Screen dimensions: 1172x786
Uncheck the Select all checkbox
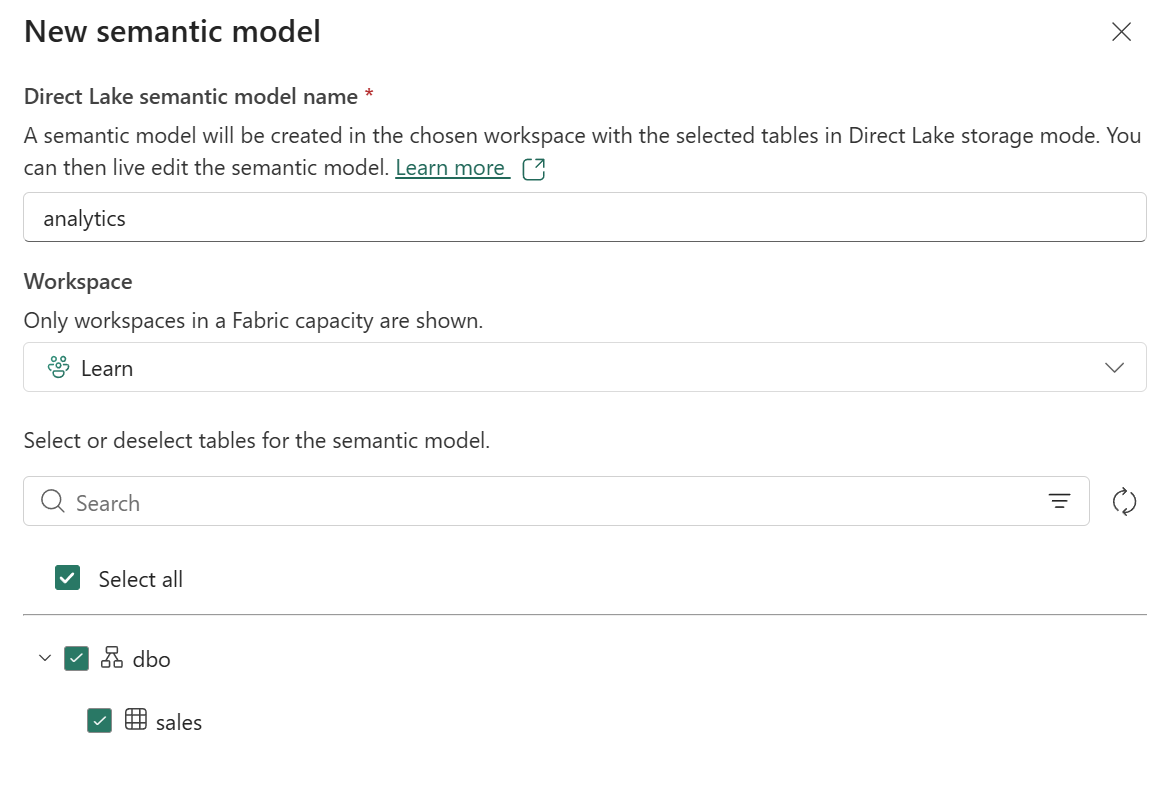click(x=67, y=578)
